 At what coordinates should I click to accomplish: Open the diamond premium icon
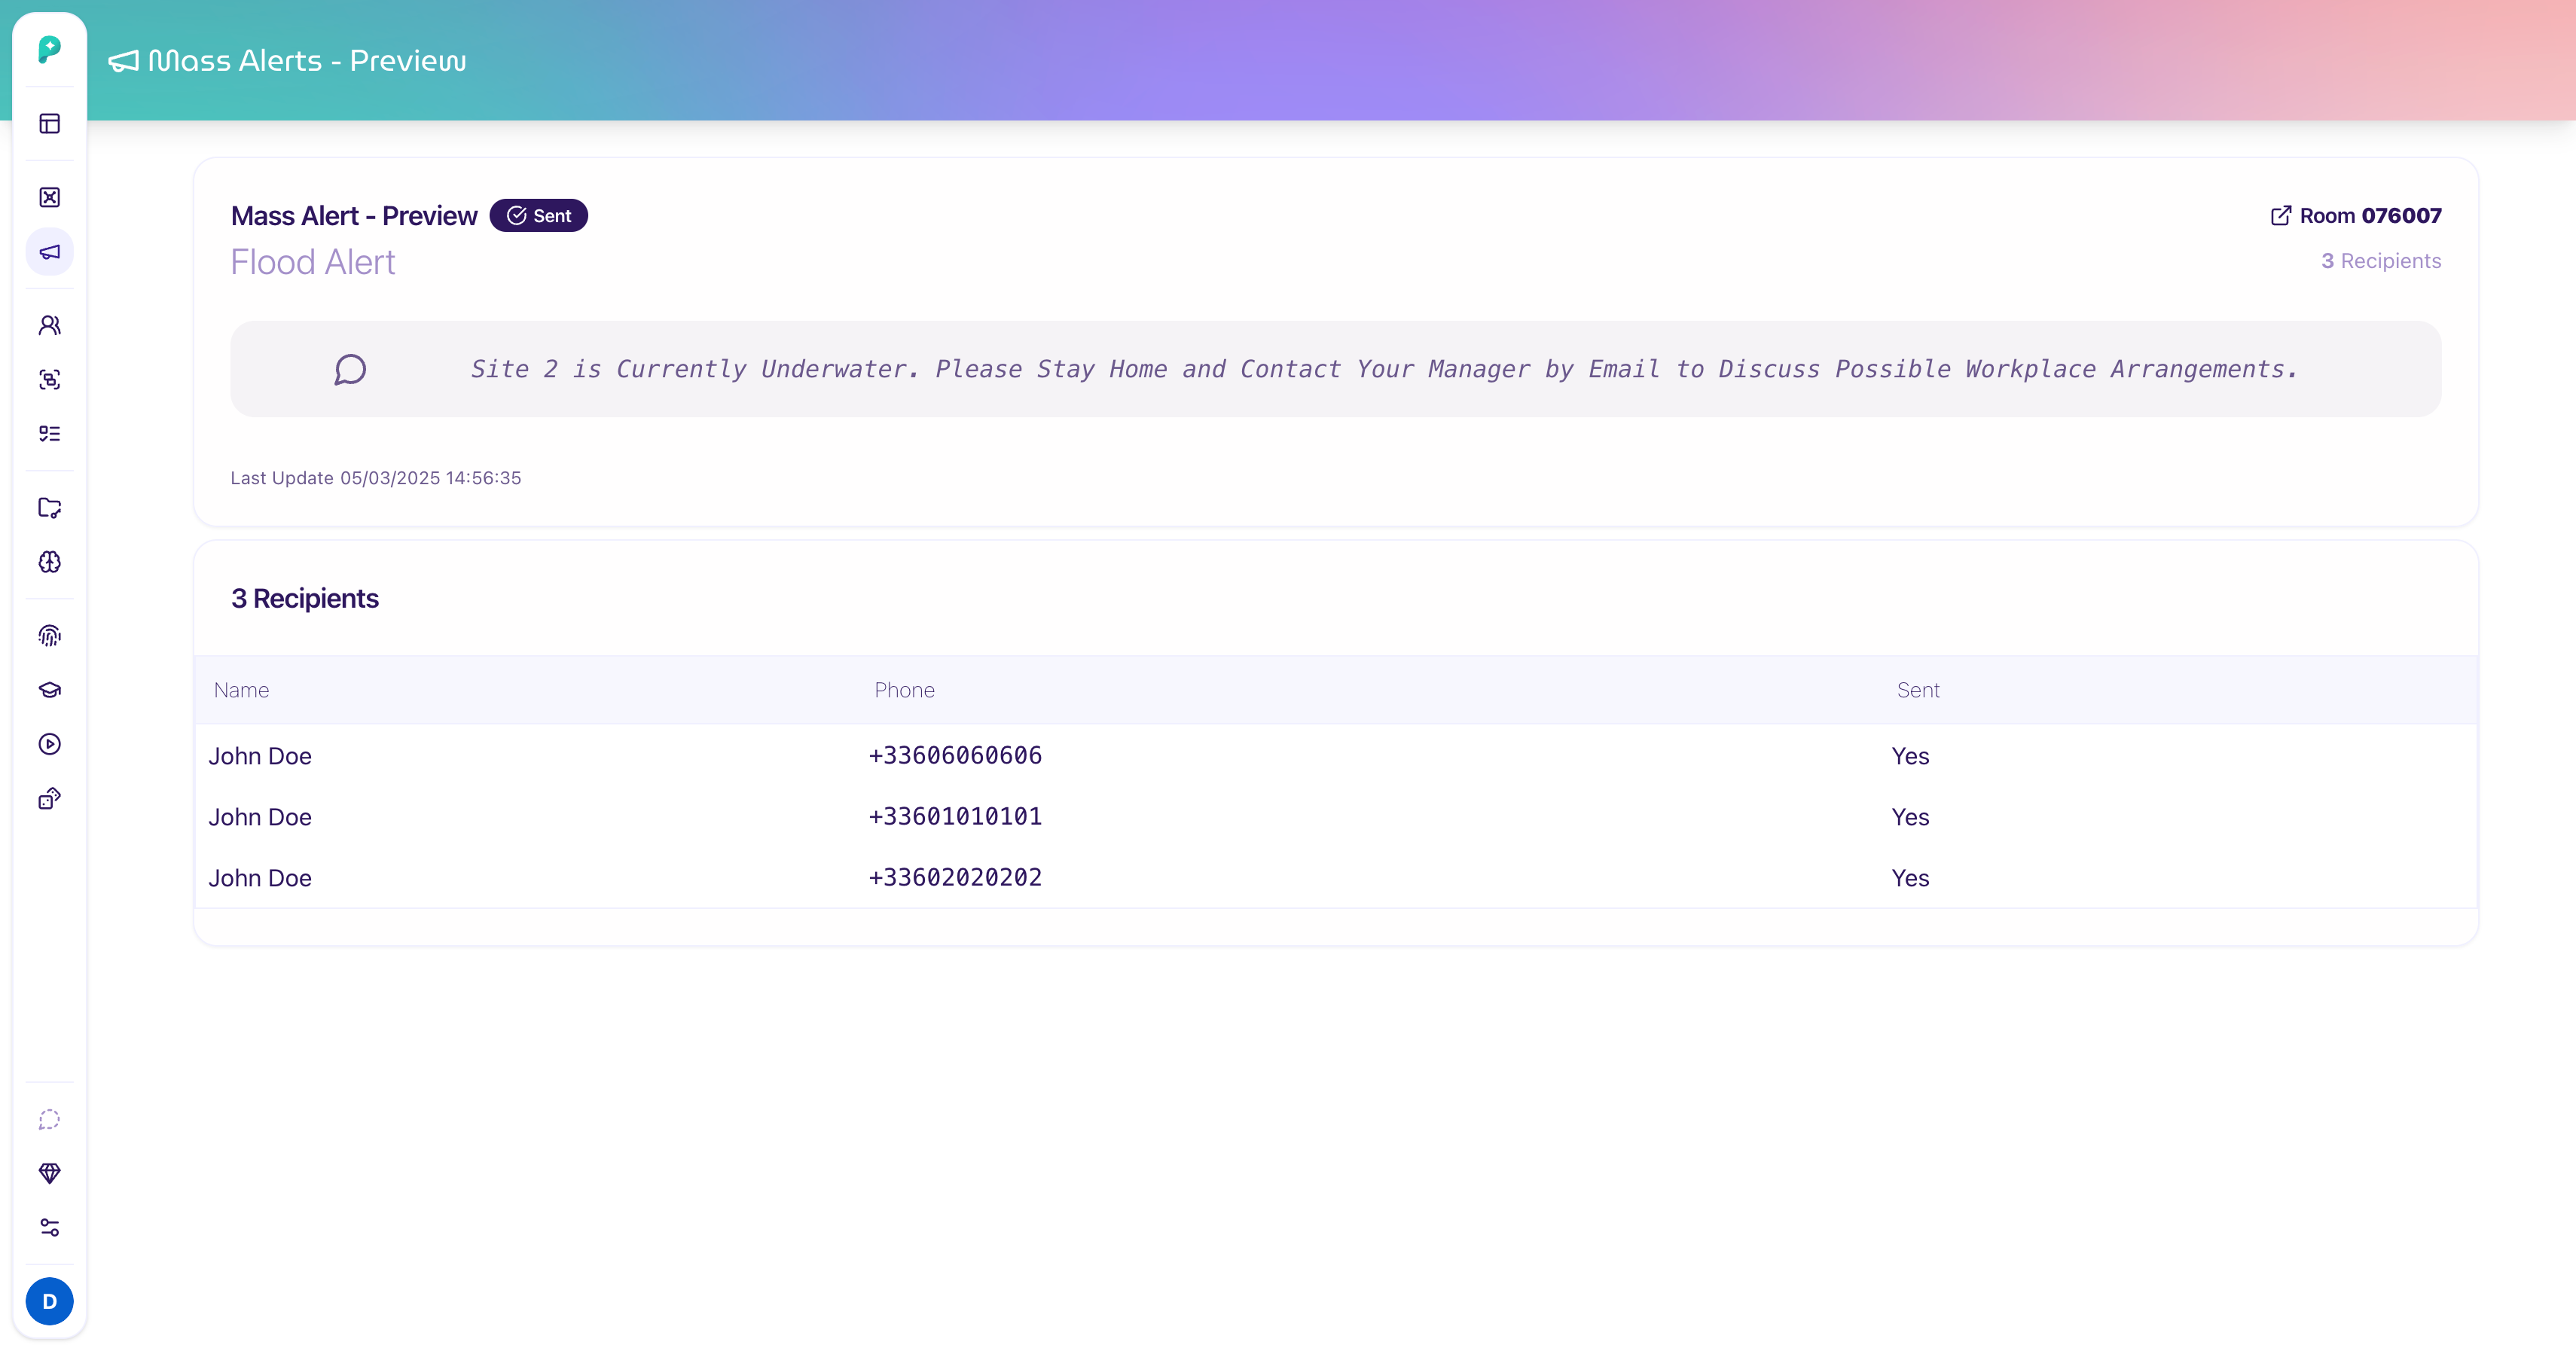[x=49, y=1173]
